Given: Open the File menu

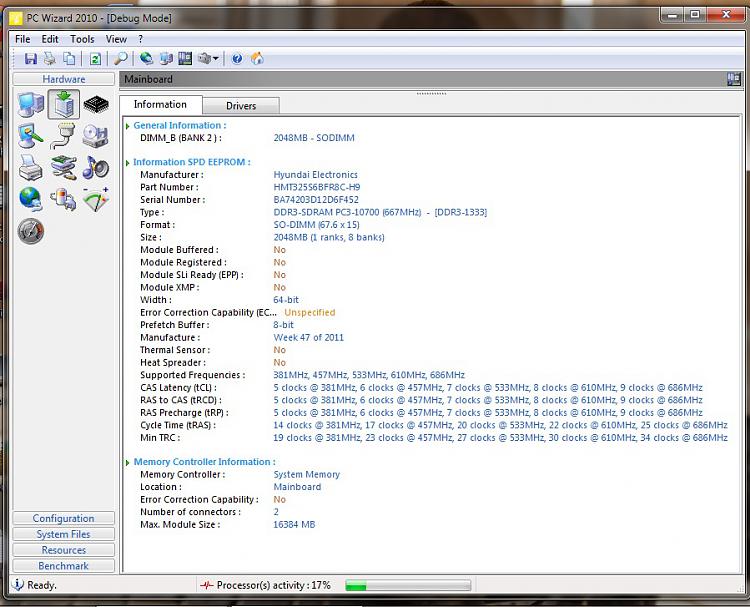Looking at the screenshot, I should coord(23,39).
